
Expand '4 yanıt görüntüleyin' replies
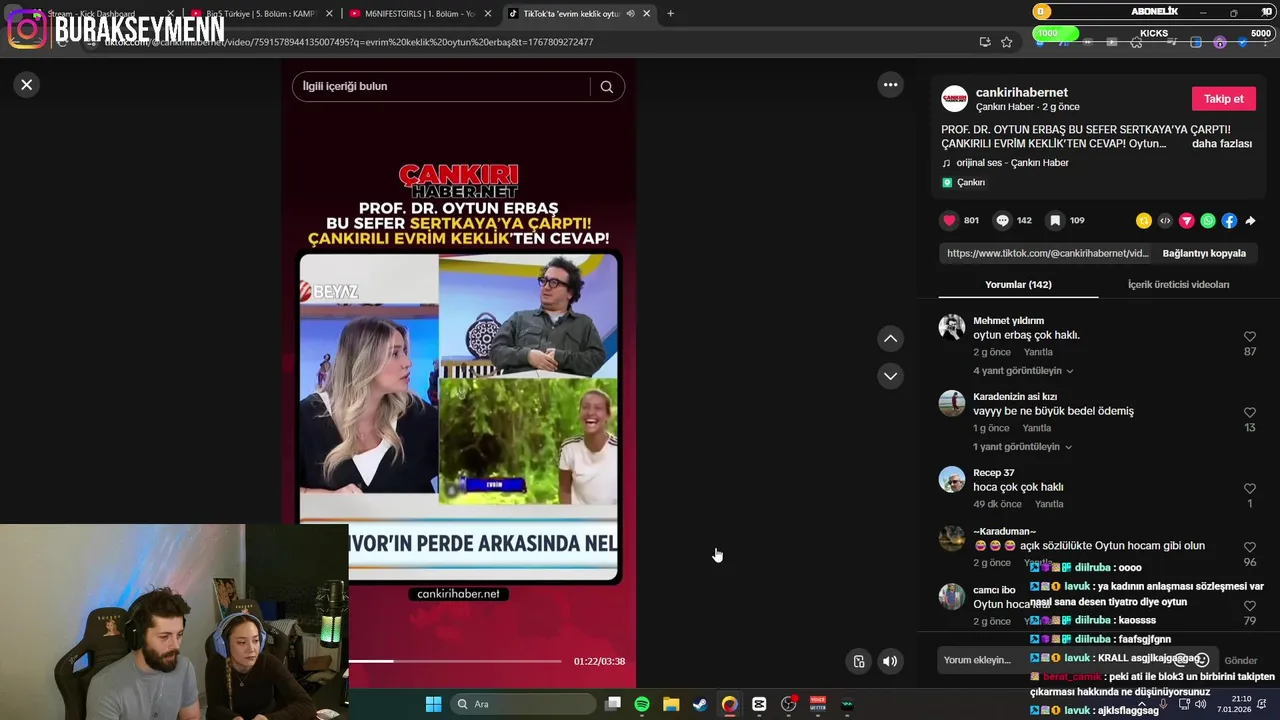point(1023,370)
